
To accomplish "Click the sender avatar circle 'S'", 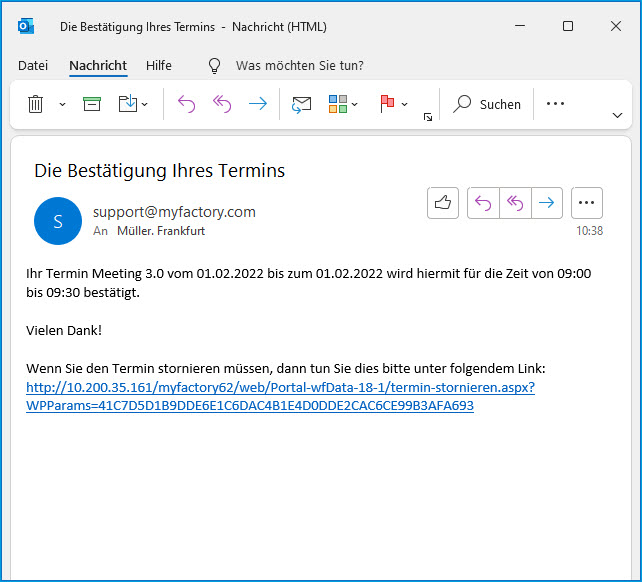I will point(58,221).
